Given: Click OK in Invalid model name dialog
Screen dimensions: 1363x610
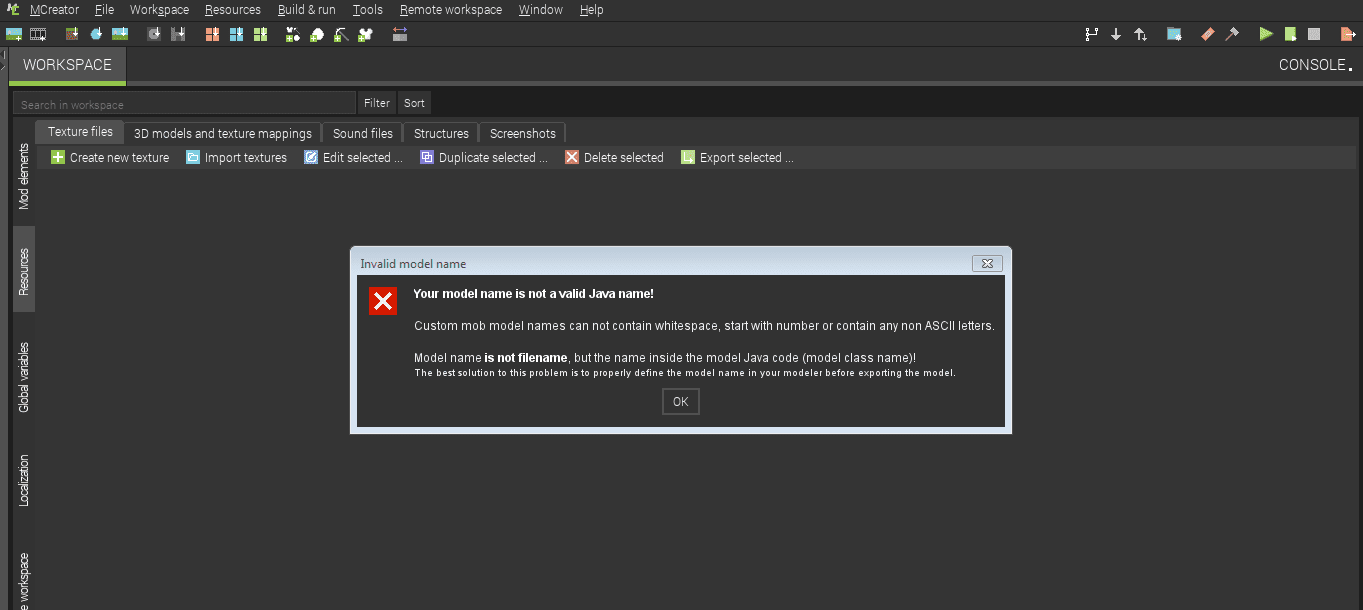Looking at the screenshot, I should click(681, 401).
